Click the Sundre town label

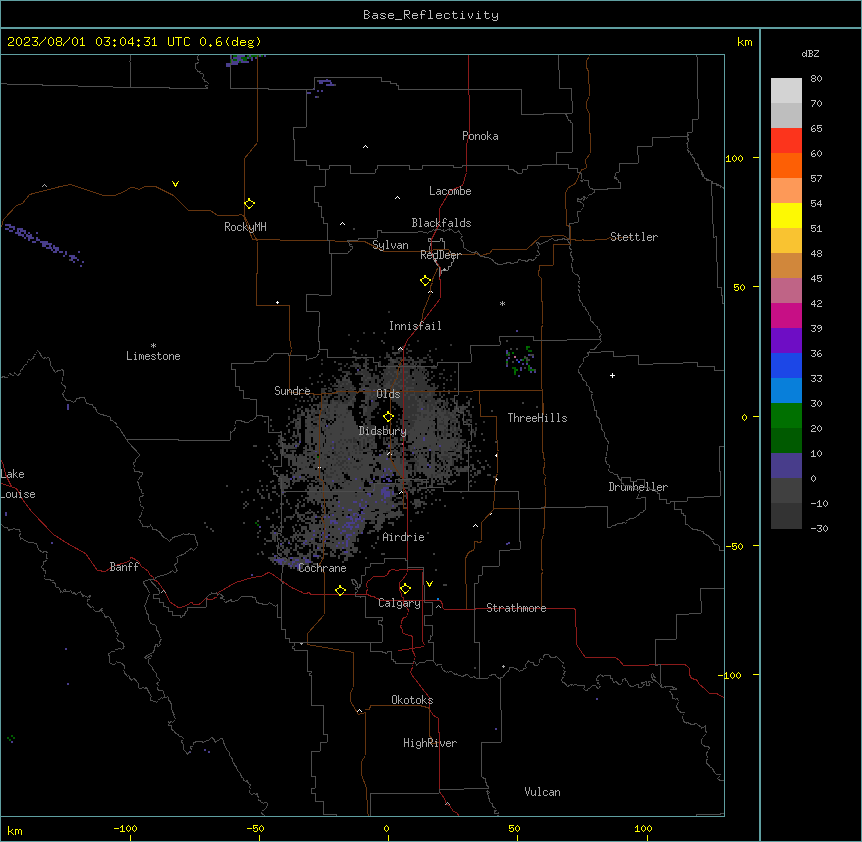coord(292,391)
